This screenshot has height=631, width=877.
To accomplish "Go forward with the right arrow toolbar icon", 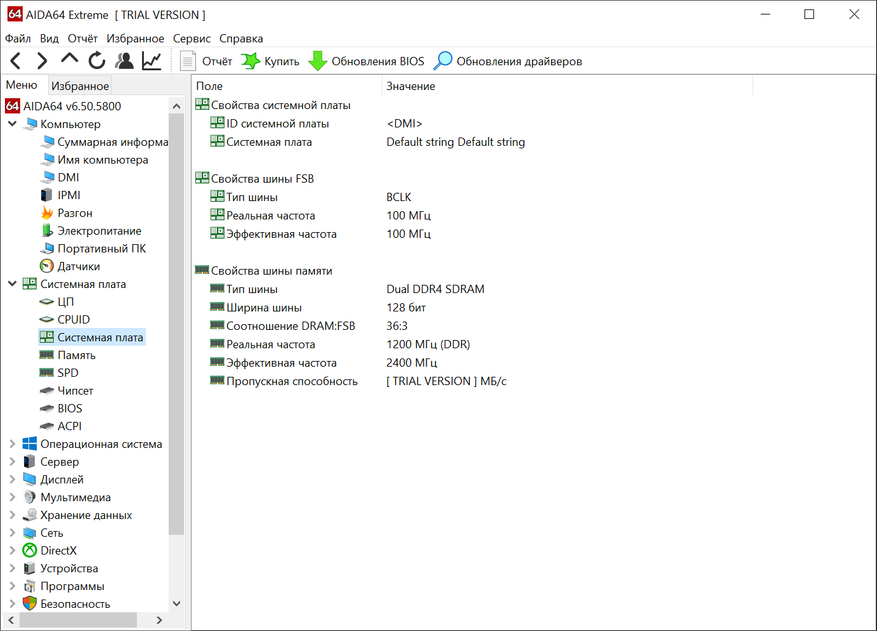I will point(43,60).
